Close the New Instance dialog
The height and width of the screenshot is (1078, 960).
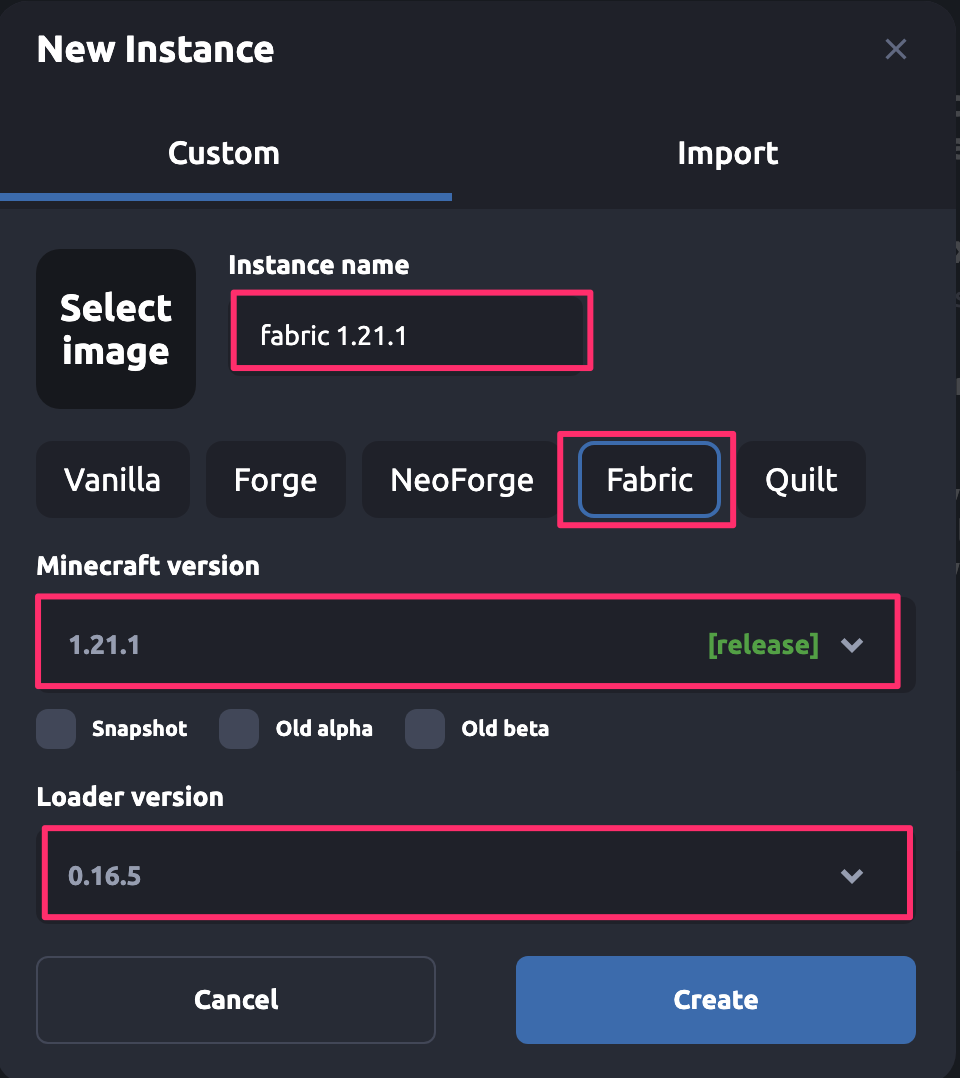click(x=895, y=49)
